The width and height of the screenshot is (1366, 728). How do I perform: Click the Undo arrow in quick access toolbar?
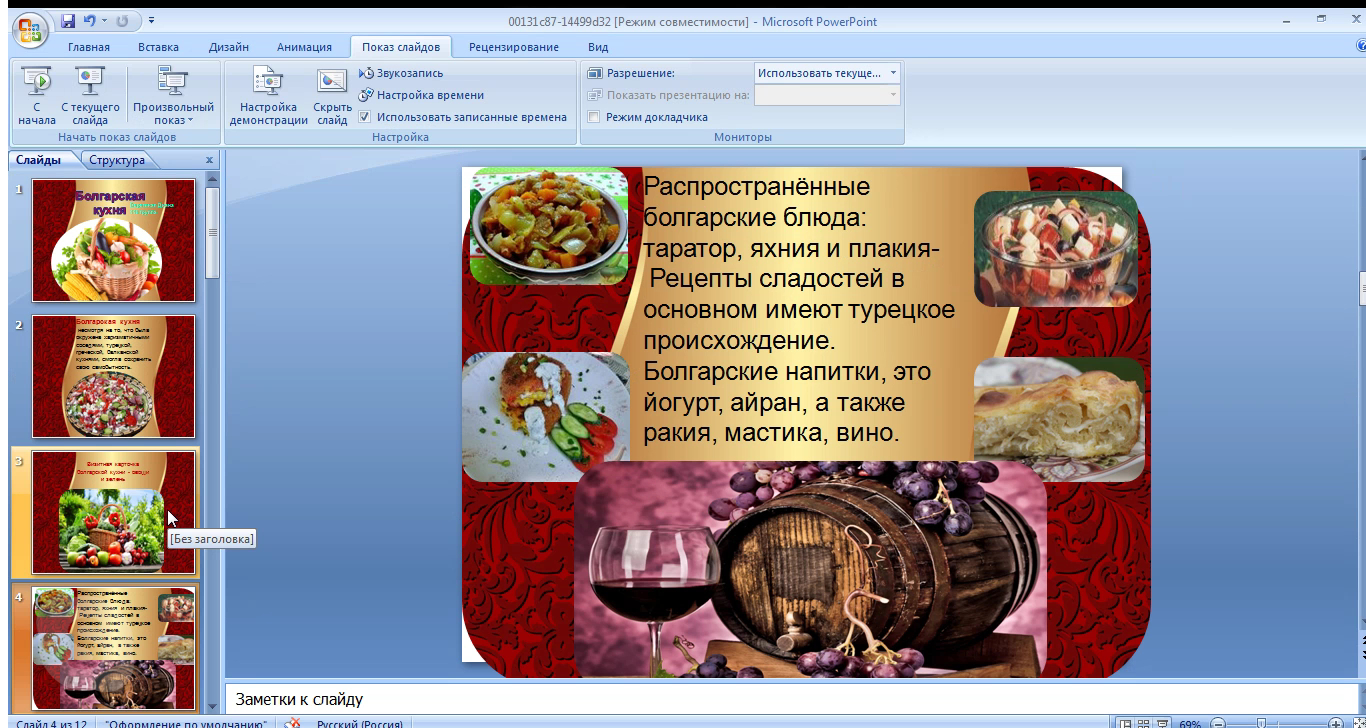tap(89, 21)
